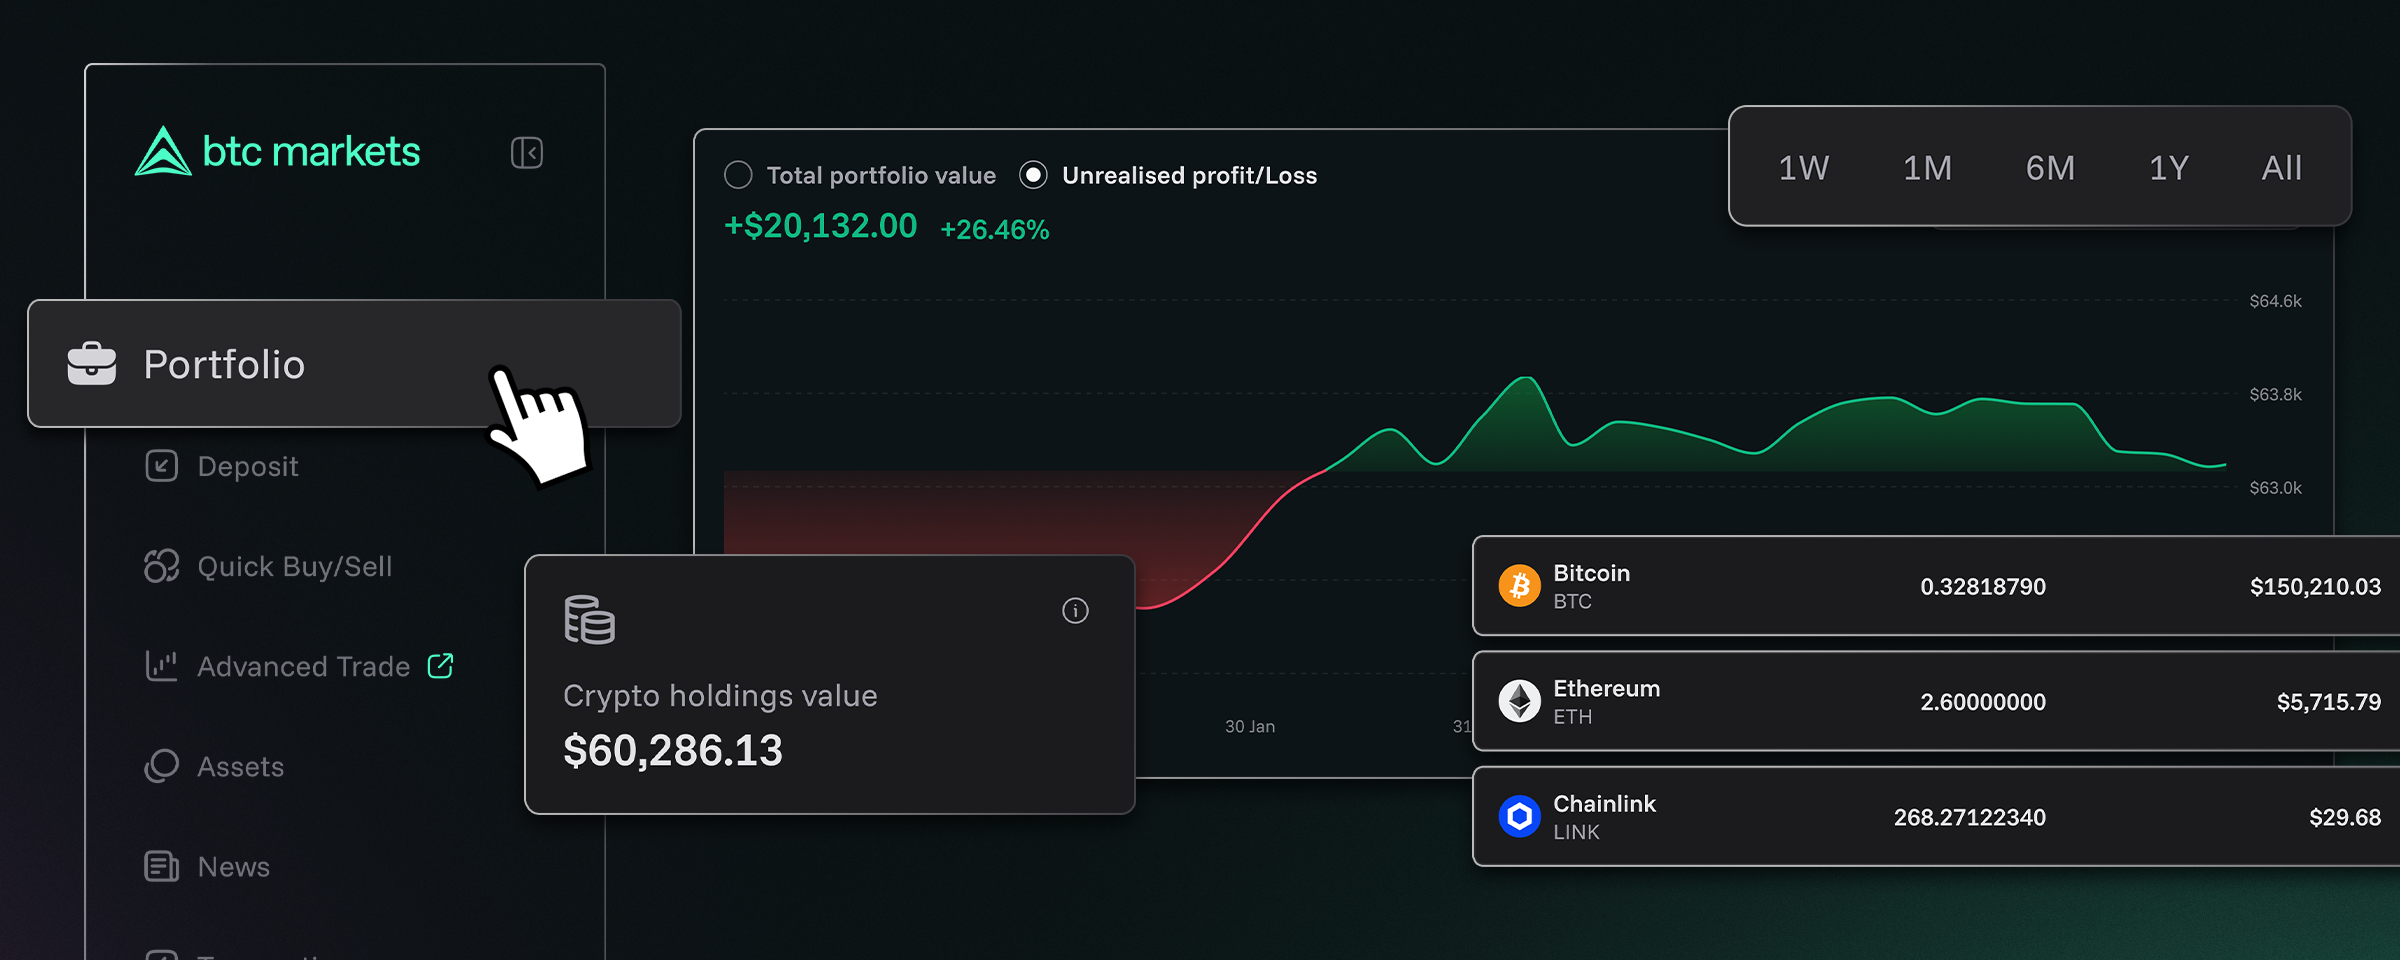Viewport: 2400px width, 960px height.
Task: Click the +$20,132.00 profit value
Action: (x=820, y=226)
